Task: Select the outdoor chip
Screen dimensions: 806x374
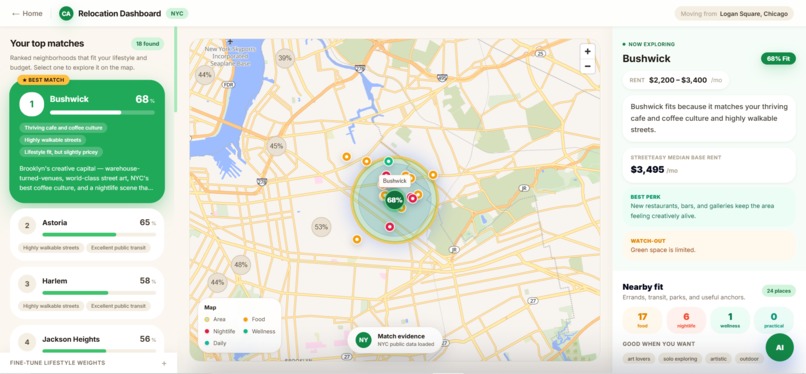Action: 749,359
